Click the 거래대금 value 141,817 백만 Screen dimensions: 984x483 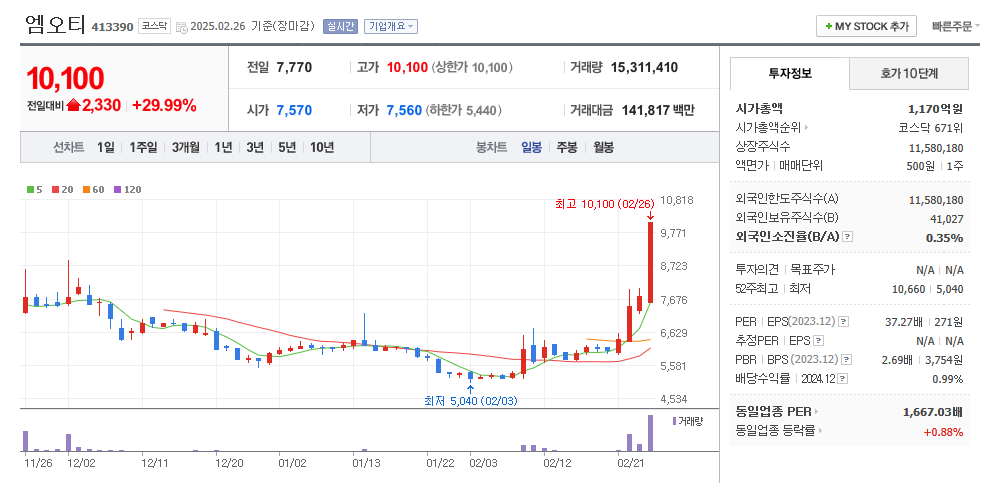pyautogui.click(x=658, y=110)
